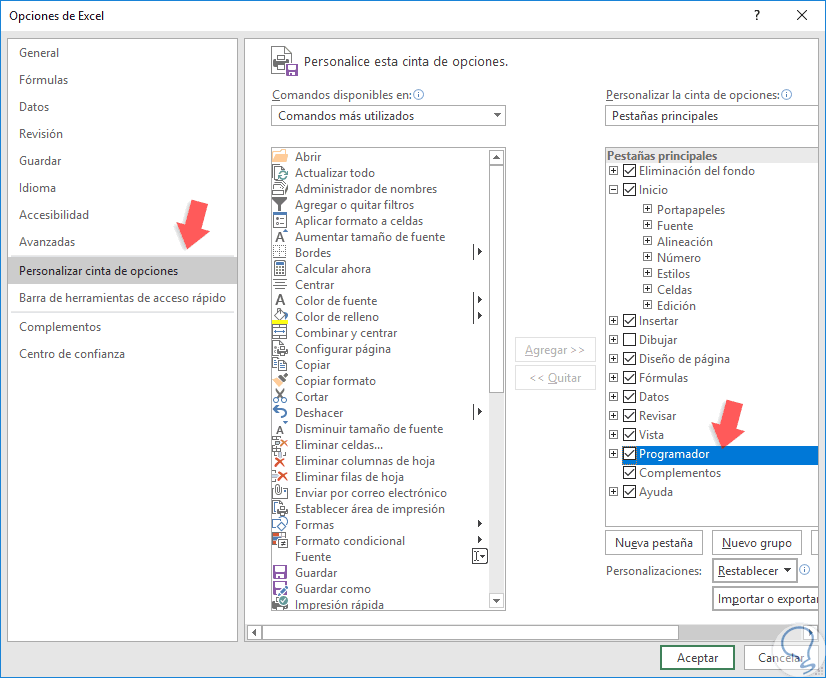The height and width of the screenshot is (678, 826).
Task: Click the Cortar scissors icon
Action: (x=280, y=396)
